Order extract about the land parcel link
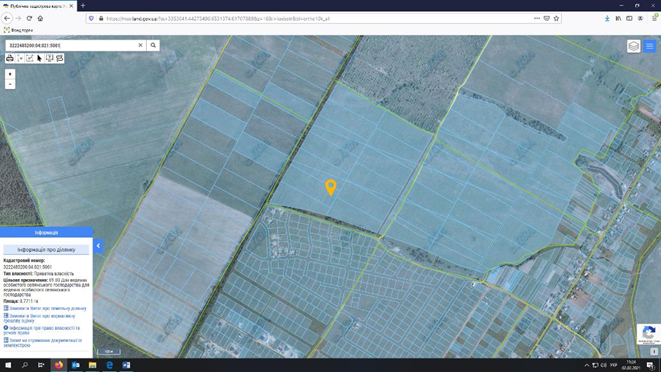 [x=45, y=308]
